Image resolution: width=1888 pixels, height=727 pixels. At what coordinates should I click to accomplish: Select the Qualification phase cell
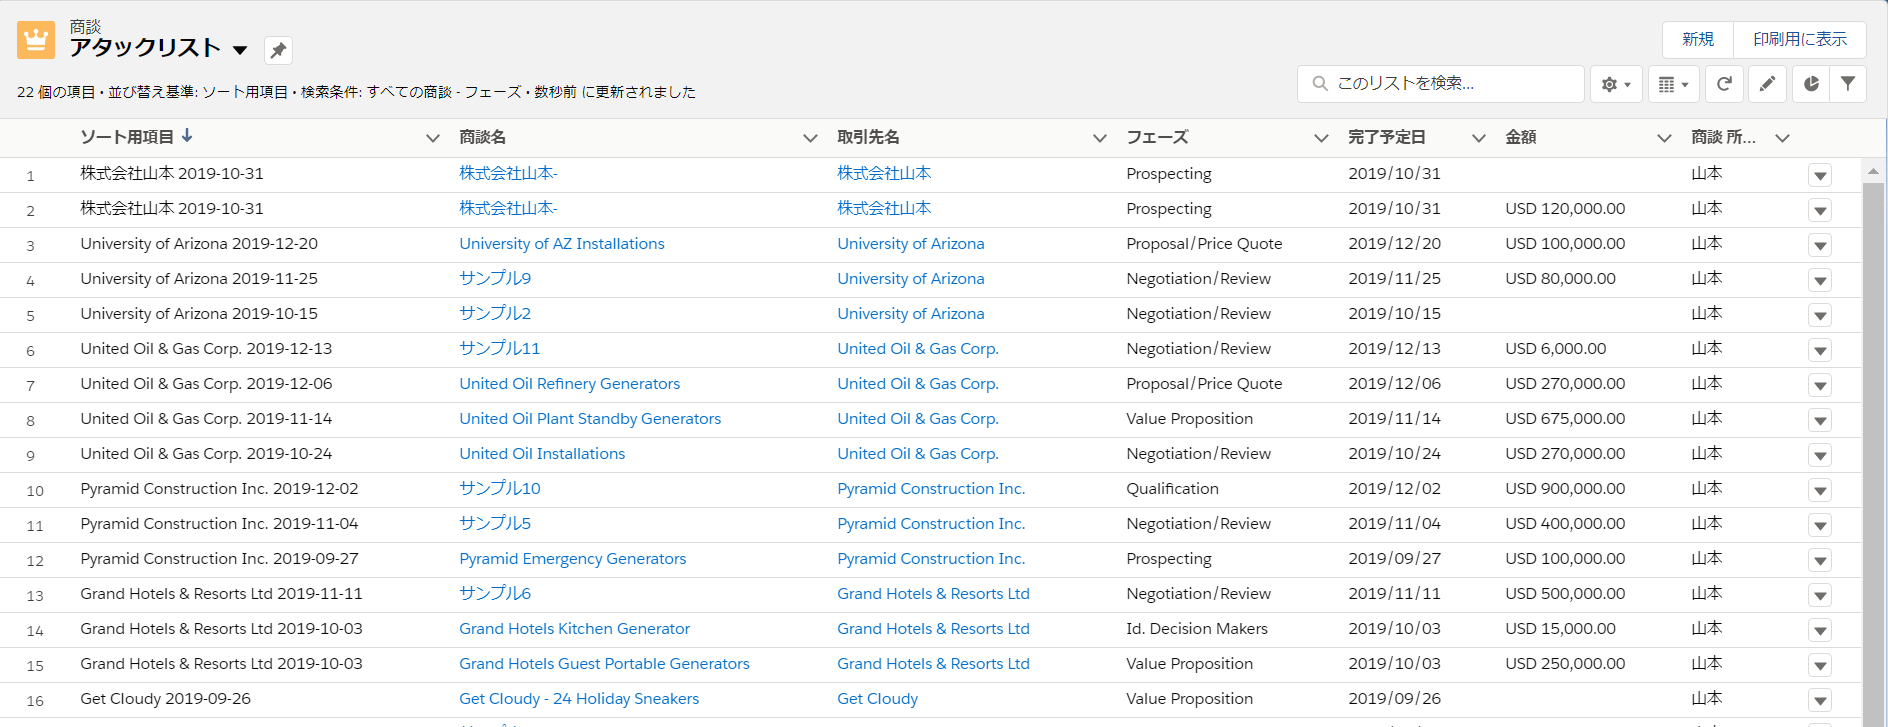point(1172,488)
